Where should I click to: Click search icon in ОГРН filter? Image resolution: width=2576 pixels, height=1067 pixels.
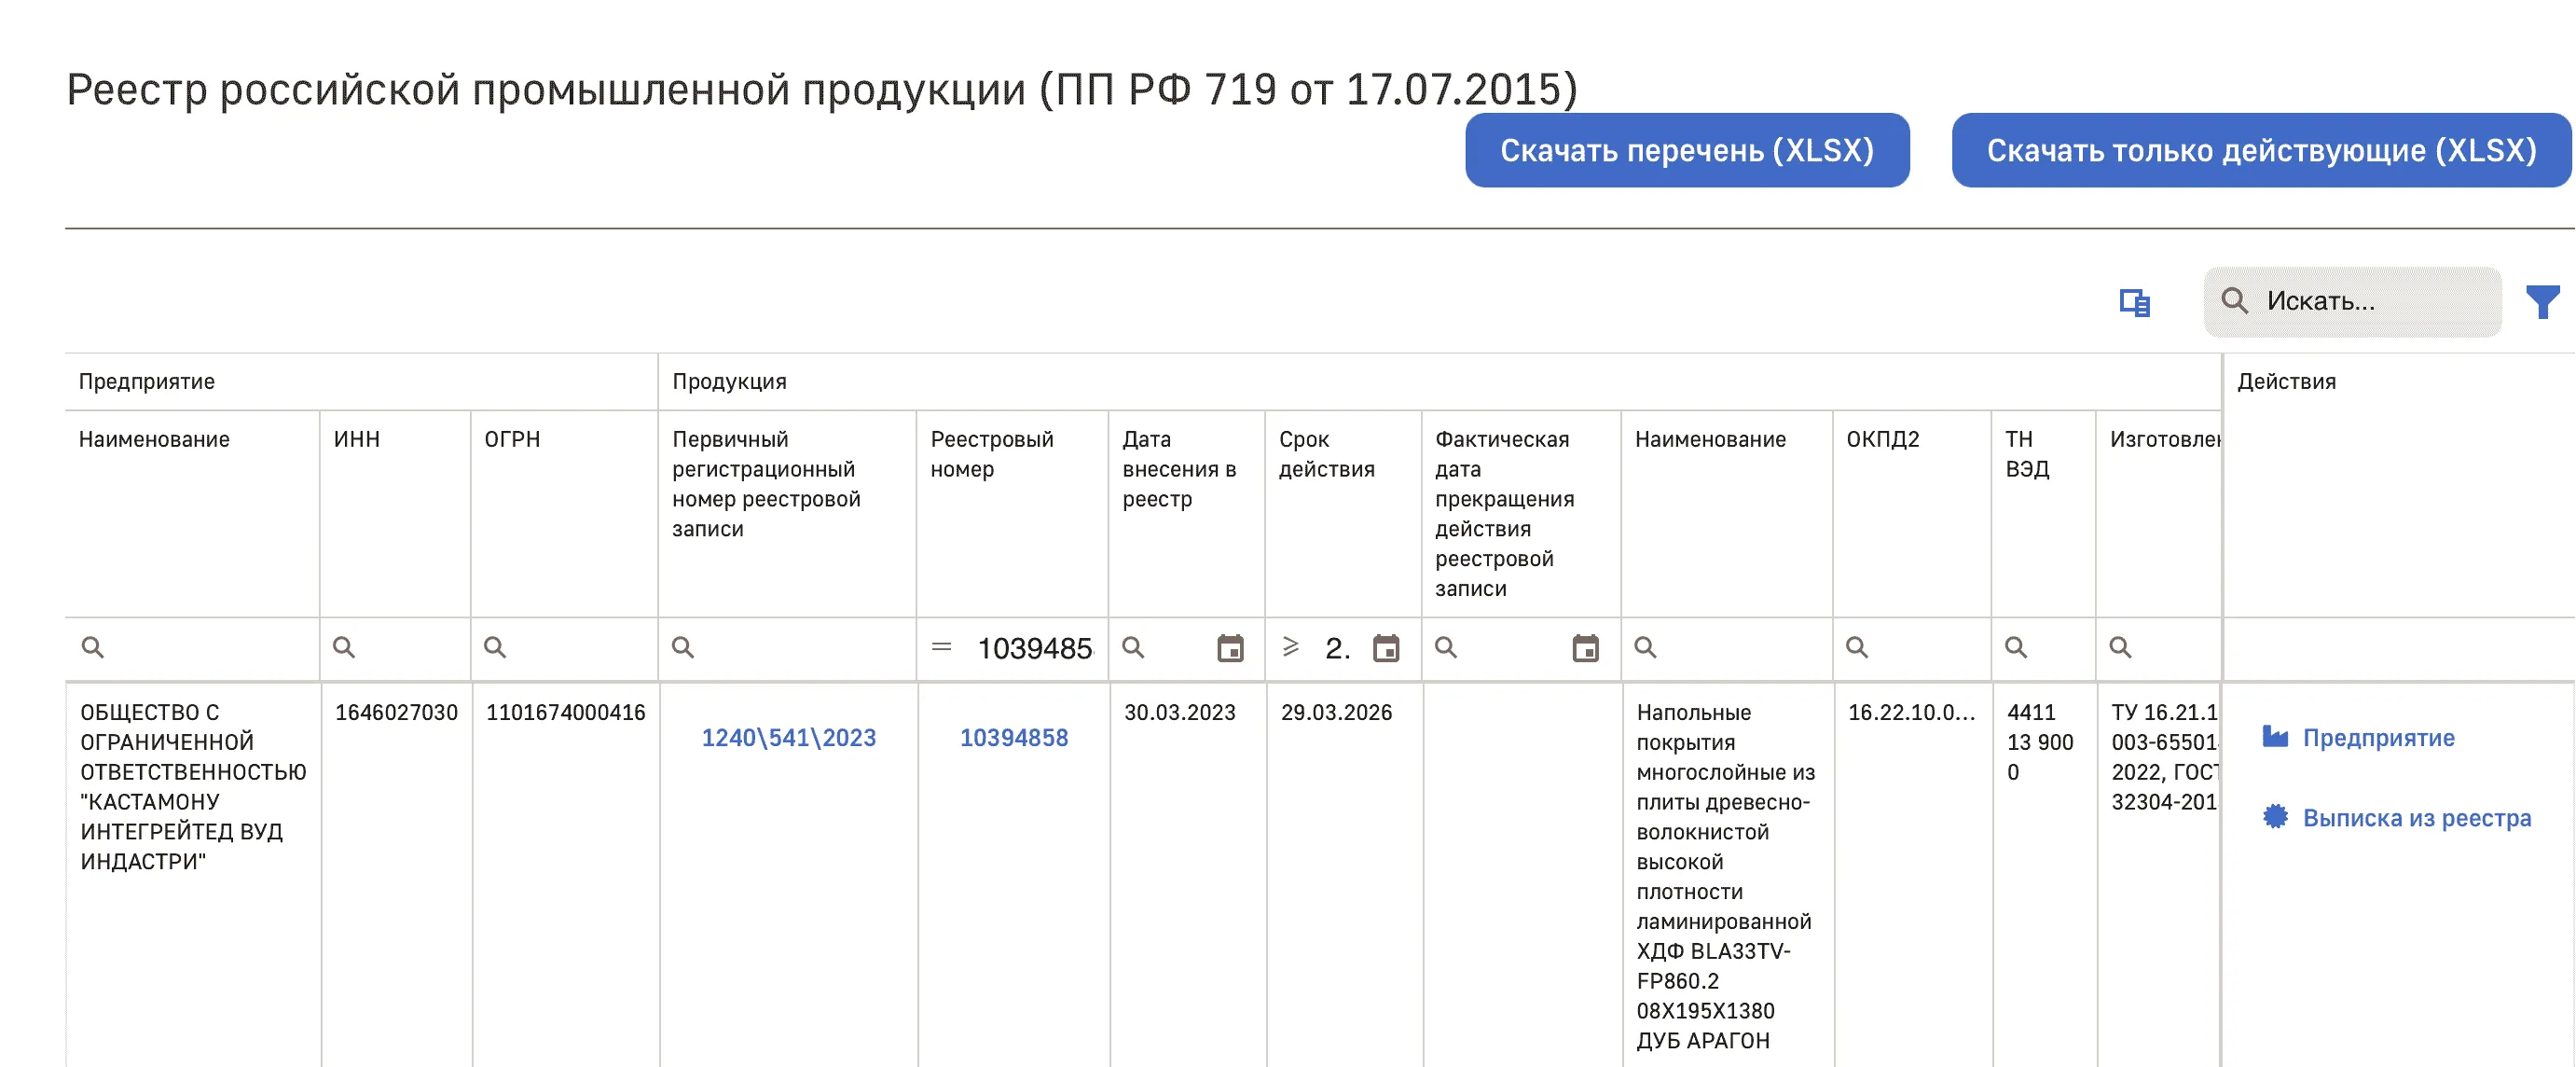pos(495,647)
